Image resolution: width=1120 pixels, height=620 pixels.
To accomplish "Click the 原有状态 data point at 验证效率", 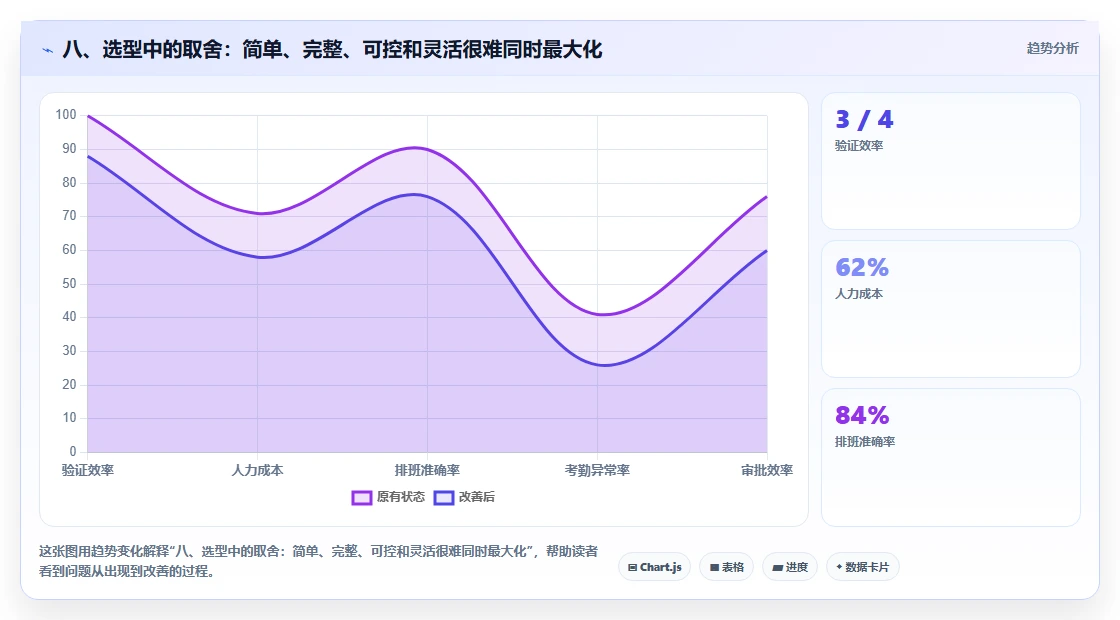I will 88,116.
